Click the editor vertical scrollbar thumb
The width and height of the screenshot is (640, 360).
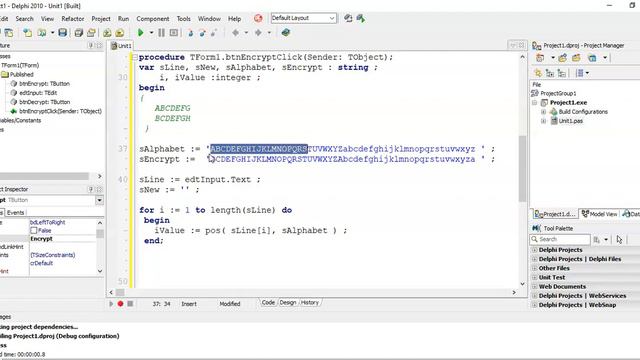click(x=522, y=169)
